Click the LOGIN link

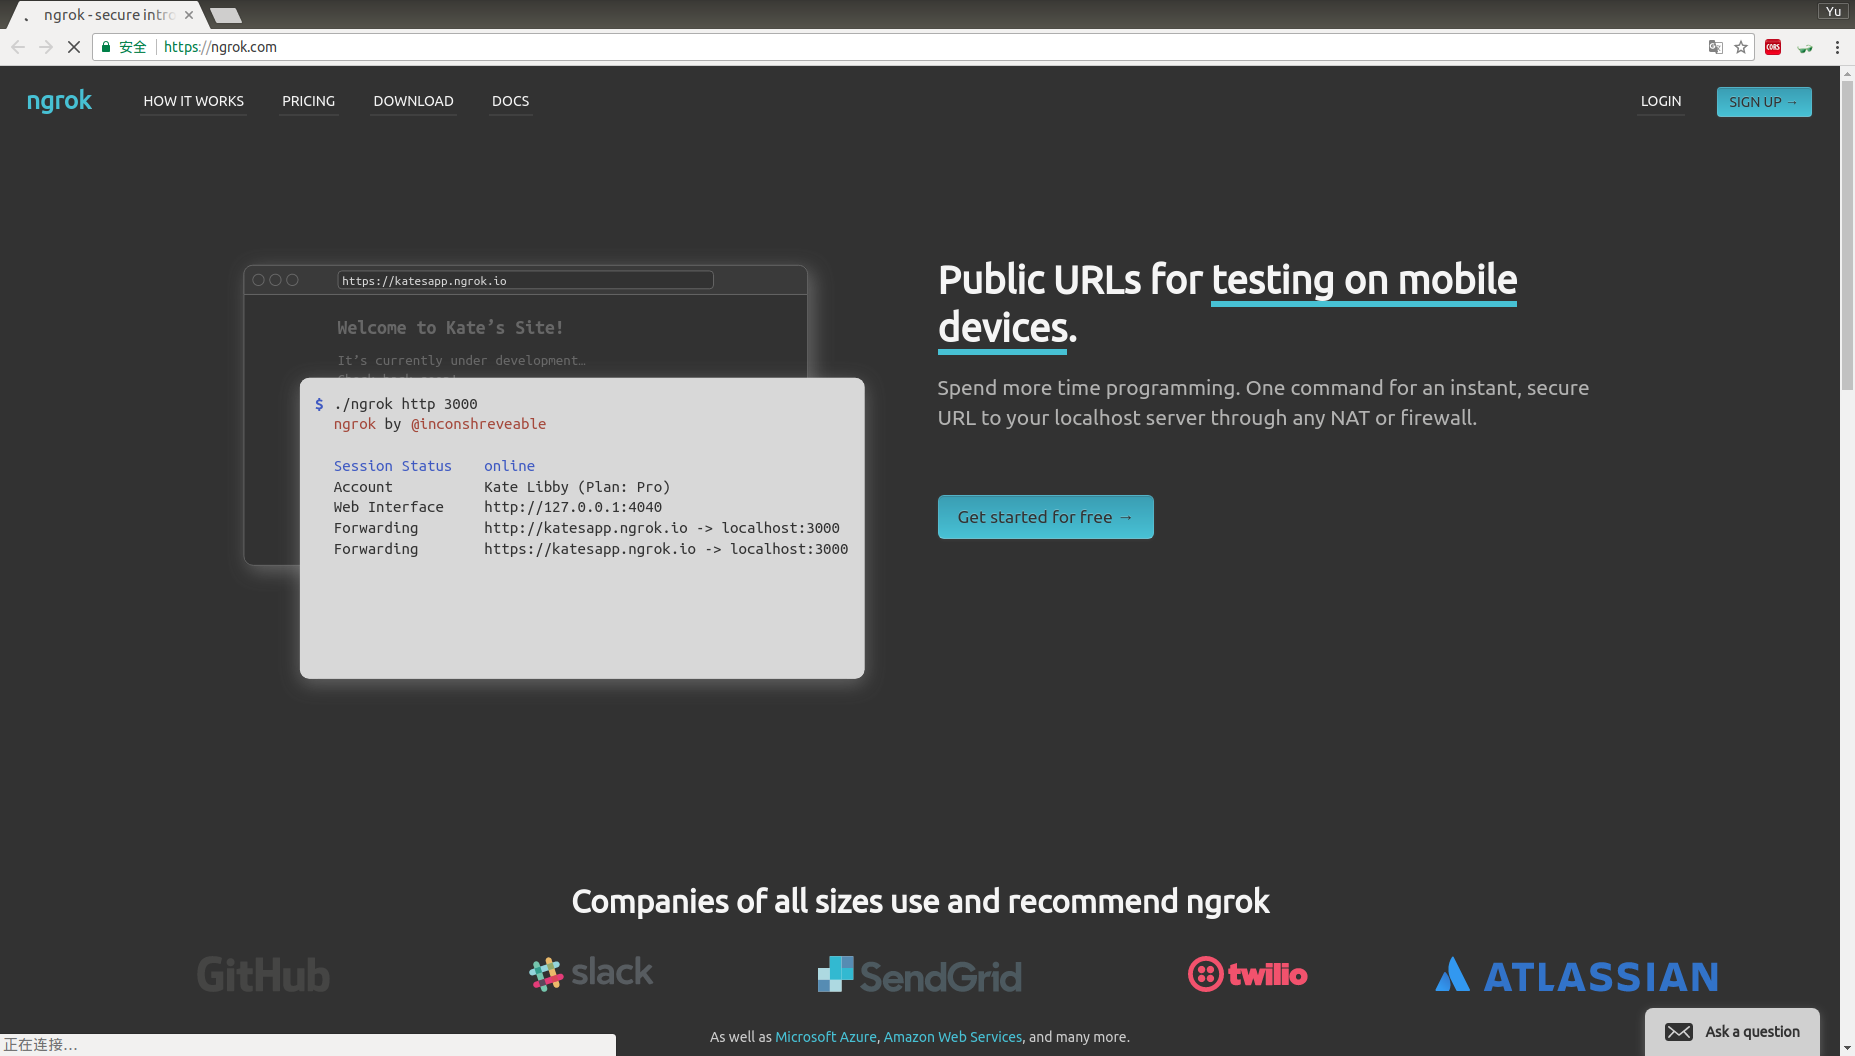pos(1660,101)
